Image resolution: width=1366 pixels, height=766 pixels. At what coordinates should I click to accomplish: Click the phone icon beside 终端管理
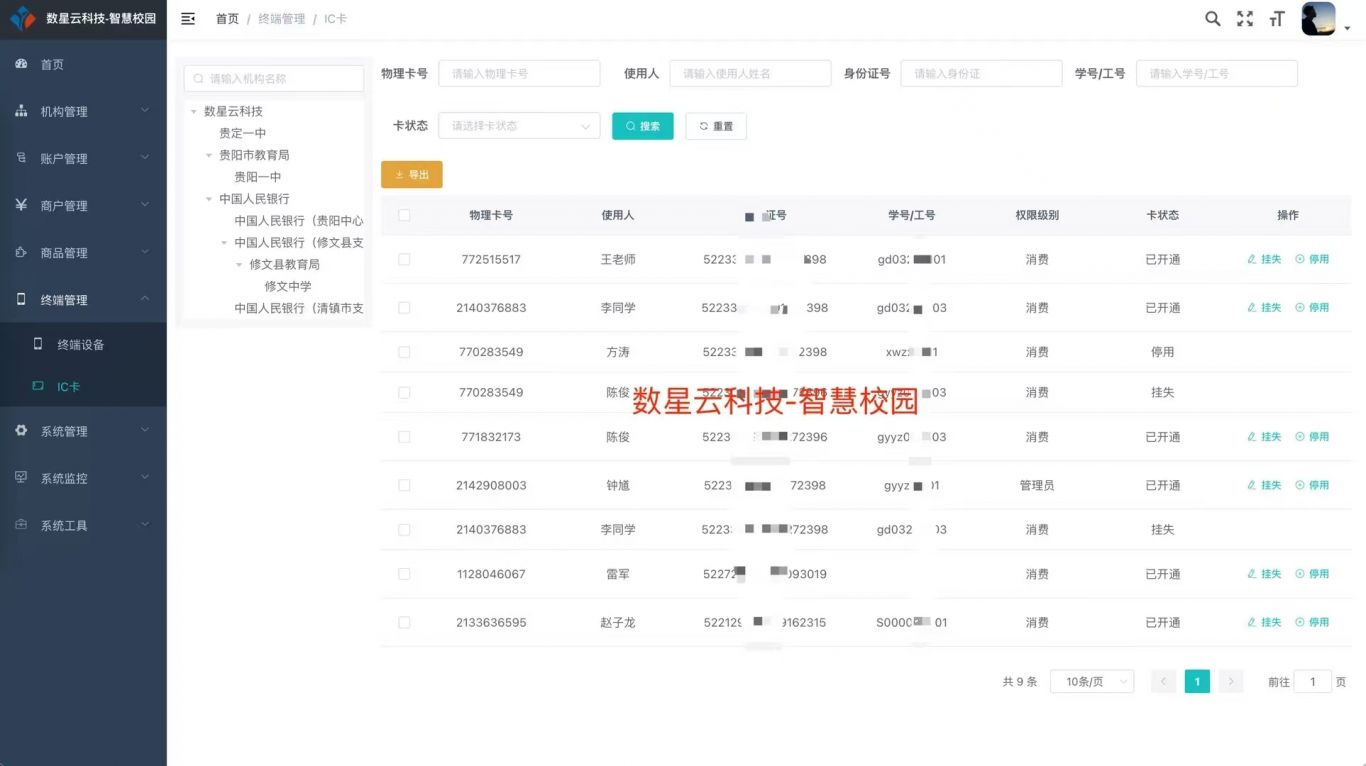pos(21,299)
